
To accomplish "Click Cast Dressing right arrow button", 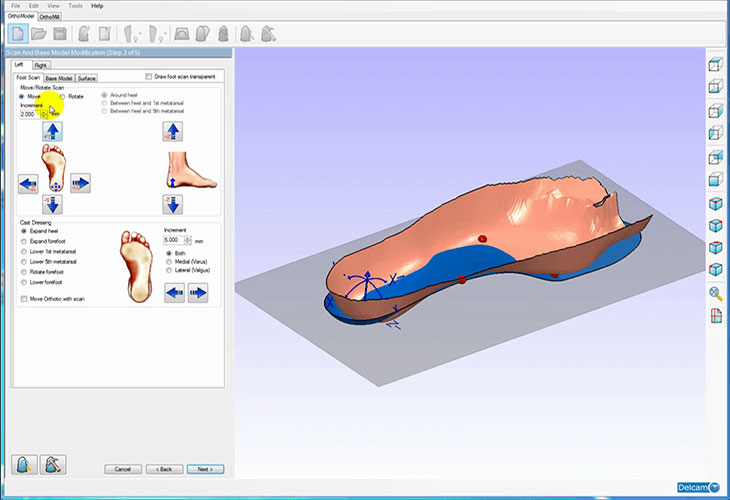I will (x=198, y=292).
